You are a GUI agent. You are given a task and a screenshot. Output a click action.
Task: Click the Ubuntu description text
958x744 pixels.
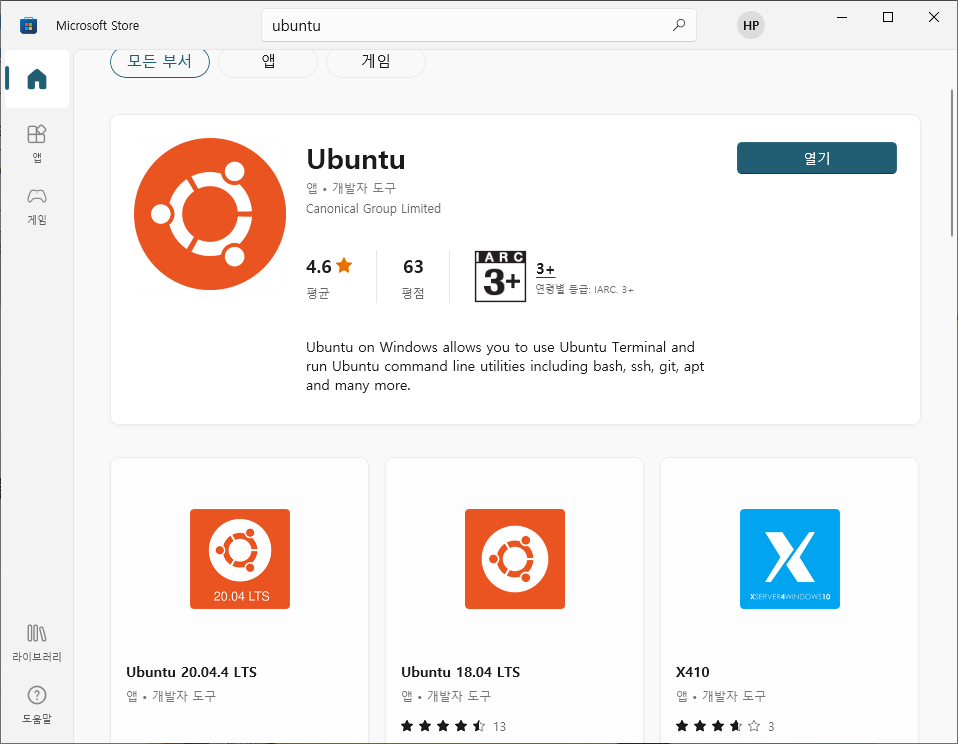coord(505,366)
